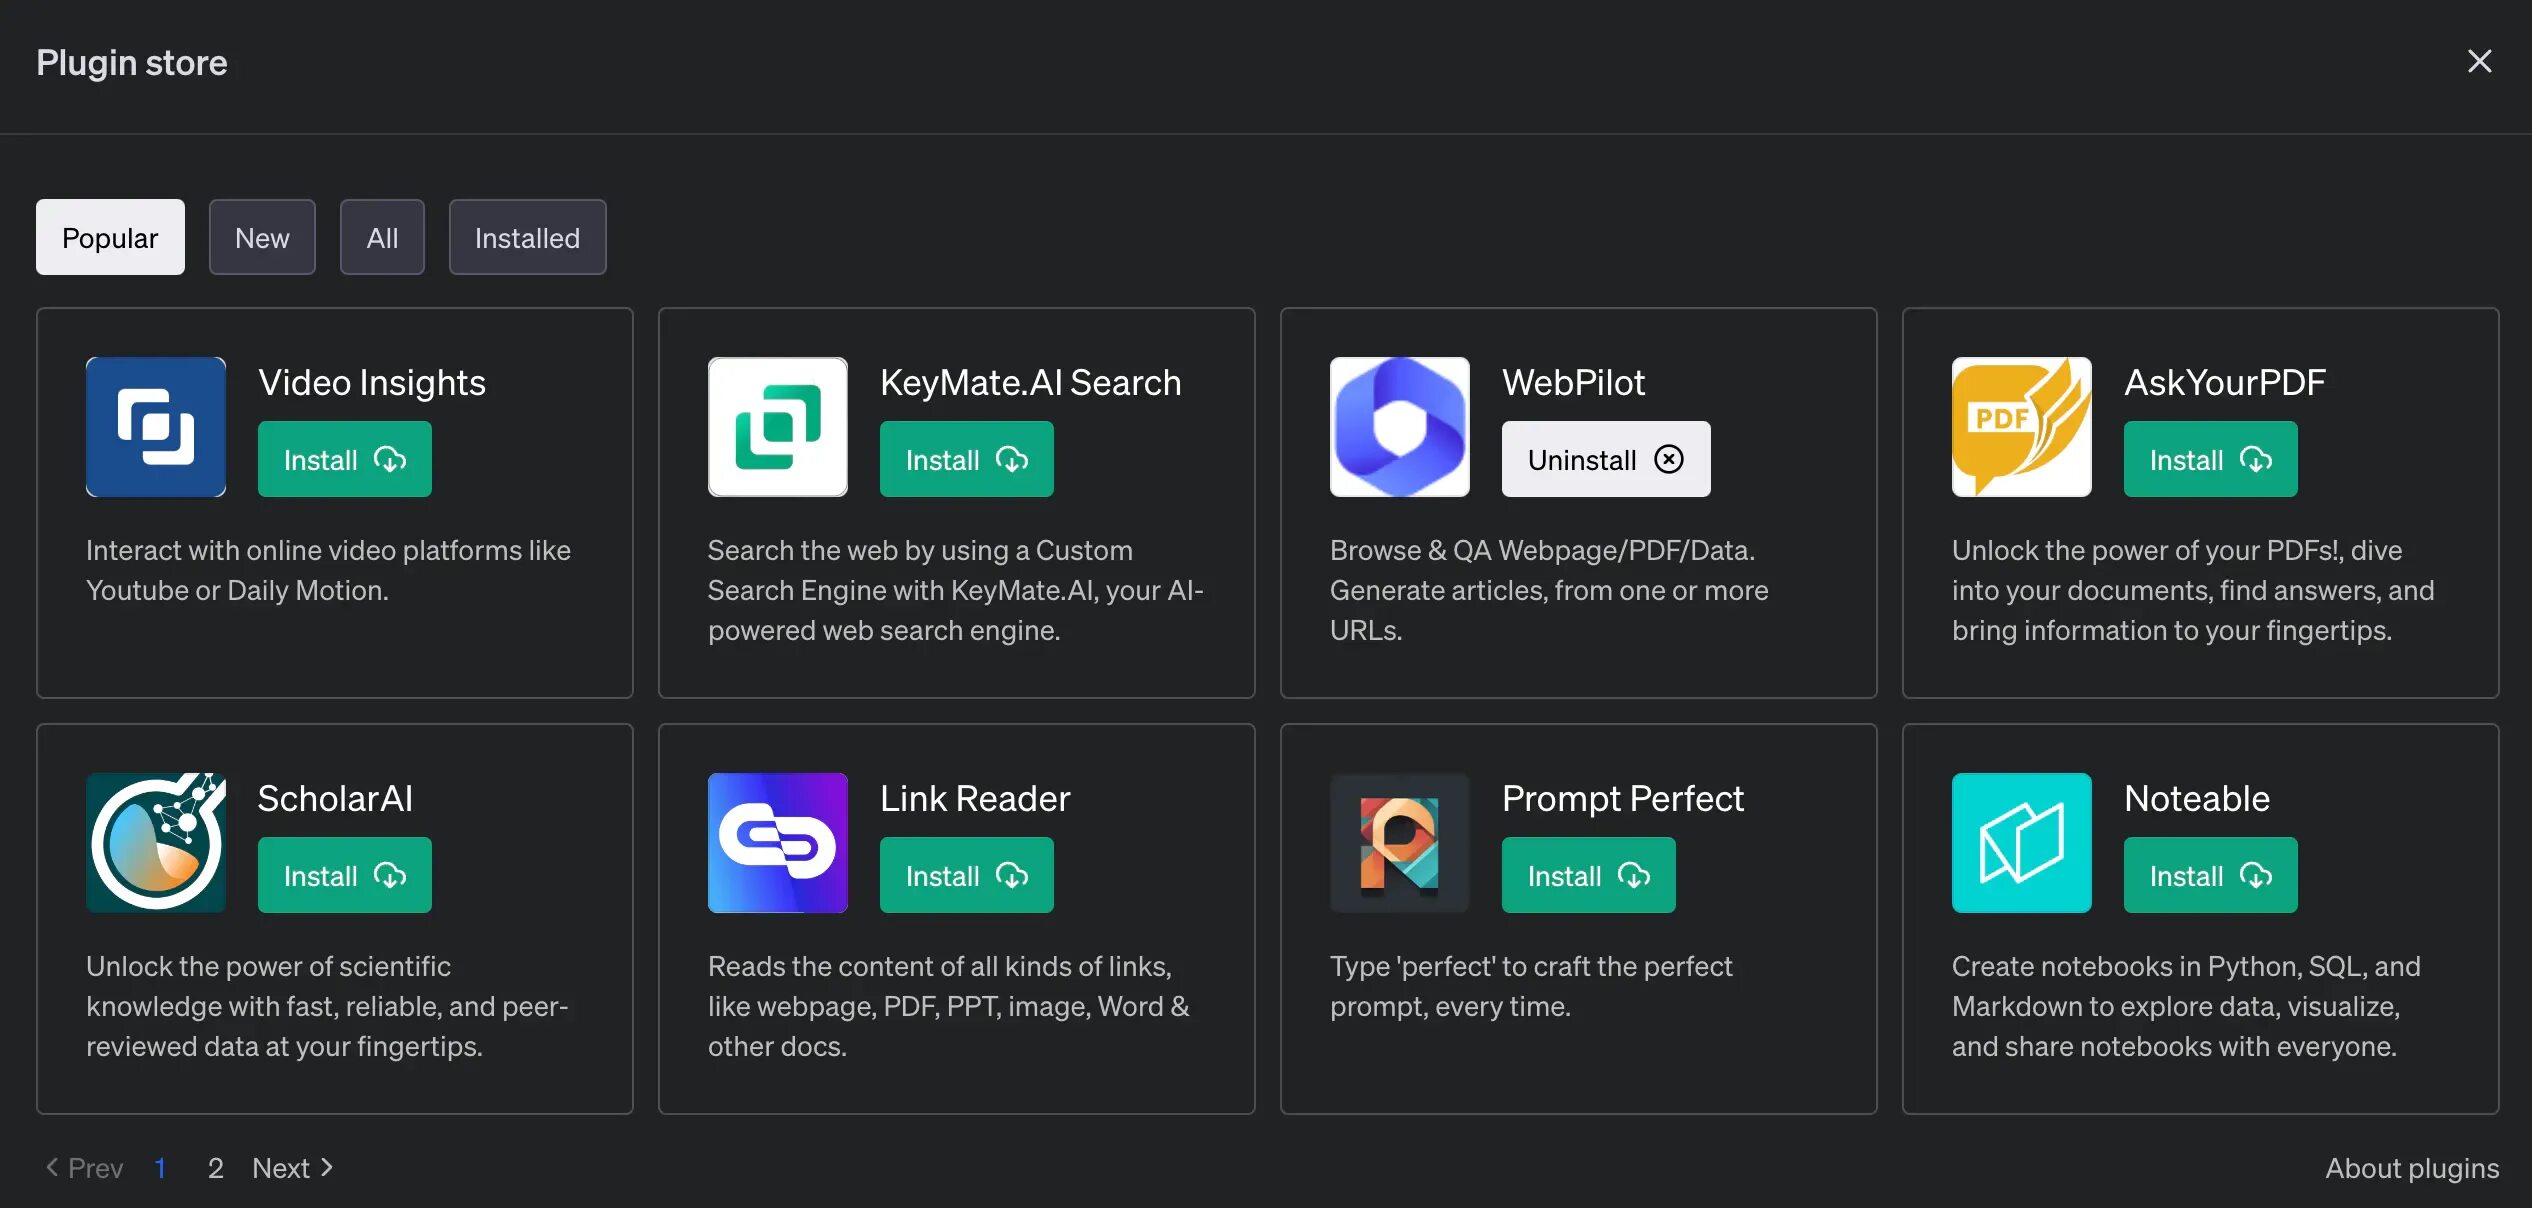Open the Installed plugins tab
This screenshot has width=2532, height=1208.
coord(527,238)
